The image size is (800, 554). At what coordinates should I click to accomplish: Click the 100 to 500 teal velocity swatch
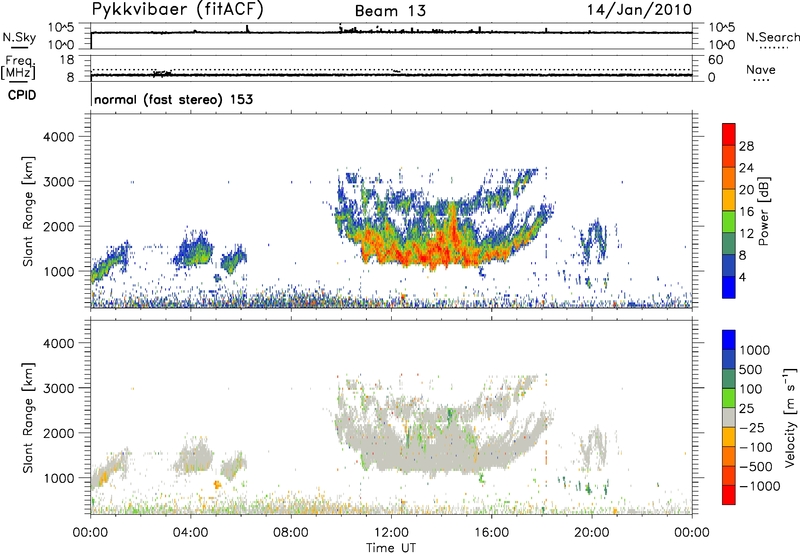point(729,379)
